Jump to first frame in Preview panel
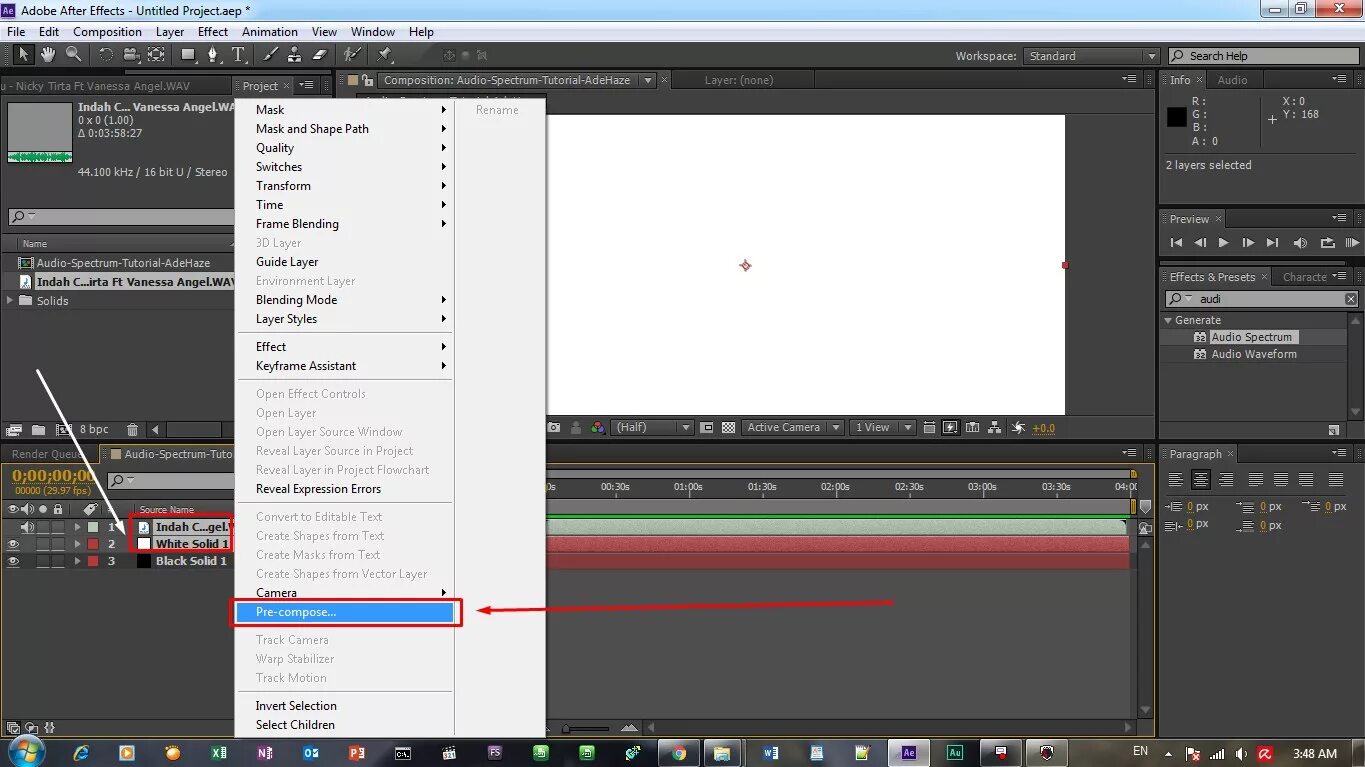The width and height of the screenshot is (1365, 767). click(x=1176, y=242)
